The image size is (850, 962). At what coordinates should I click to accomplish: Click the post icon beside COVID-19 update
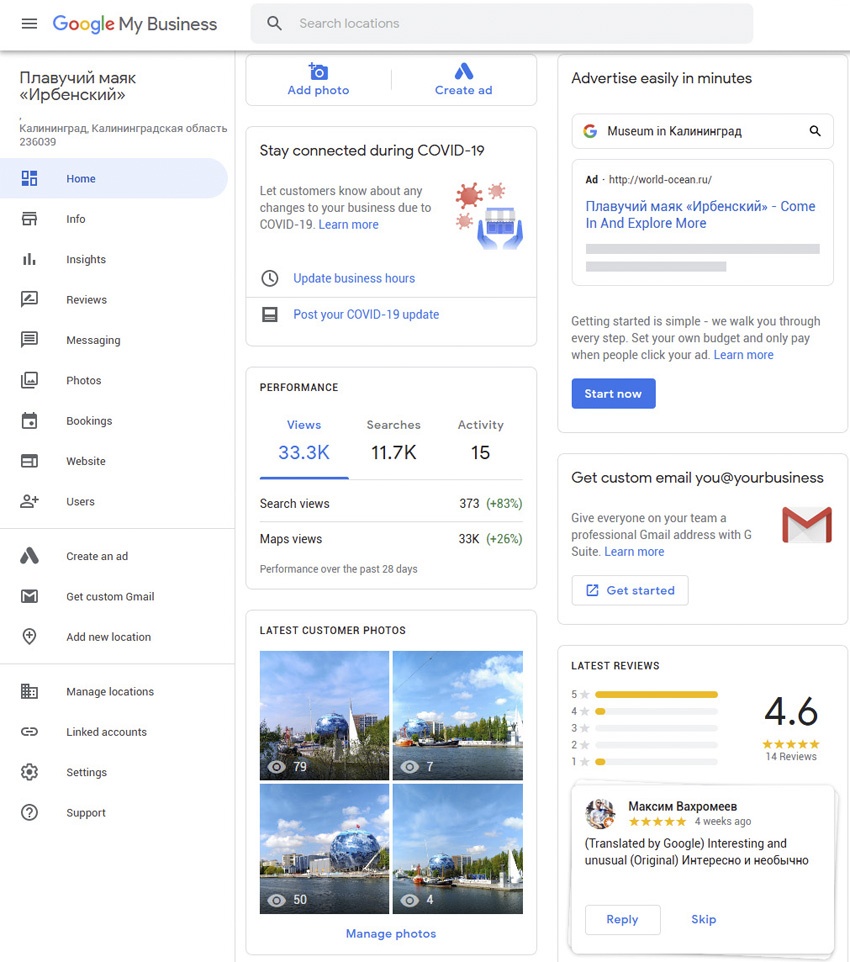coord(269,315)
